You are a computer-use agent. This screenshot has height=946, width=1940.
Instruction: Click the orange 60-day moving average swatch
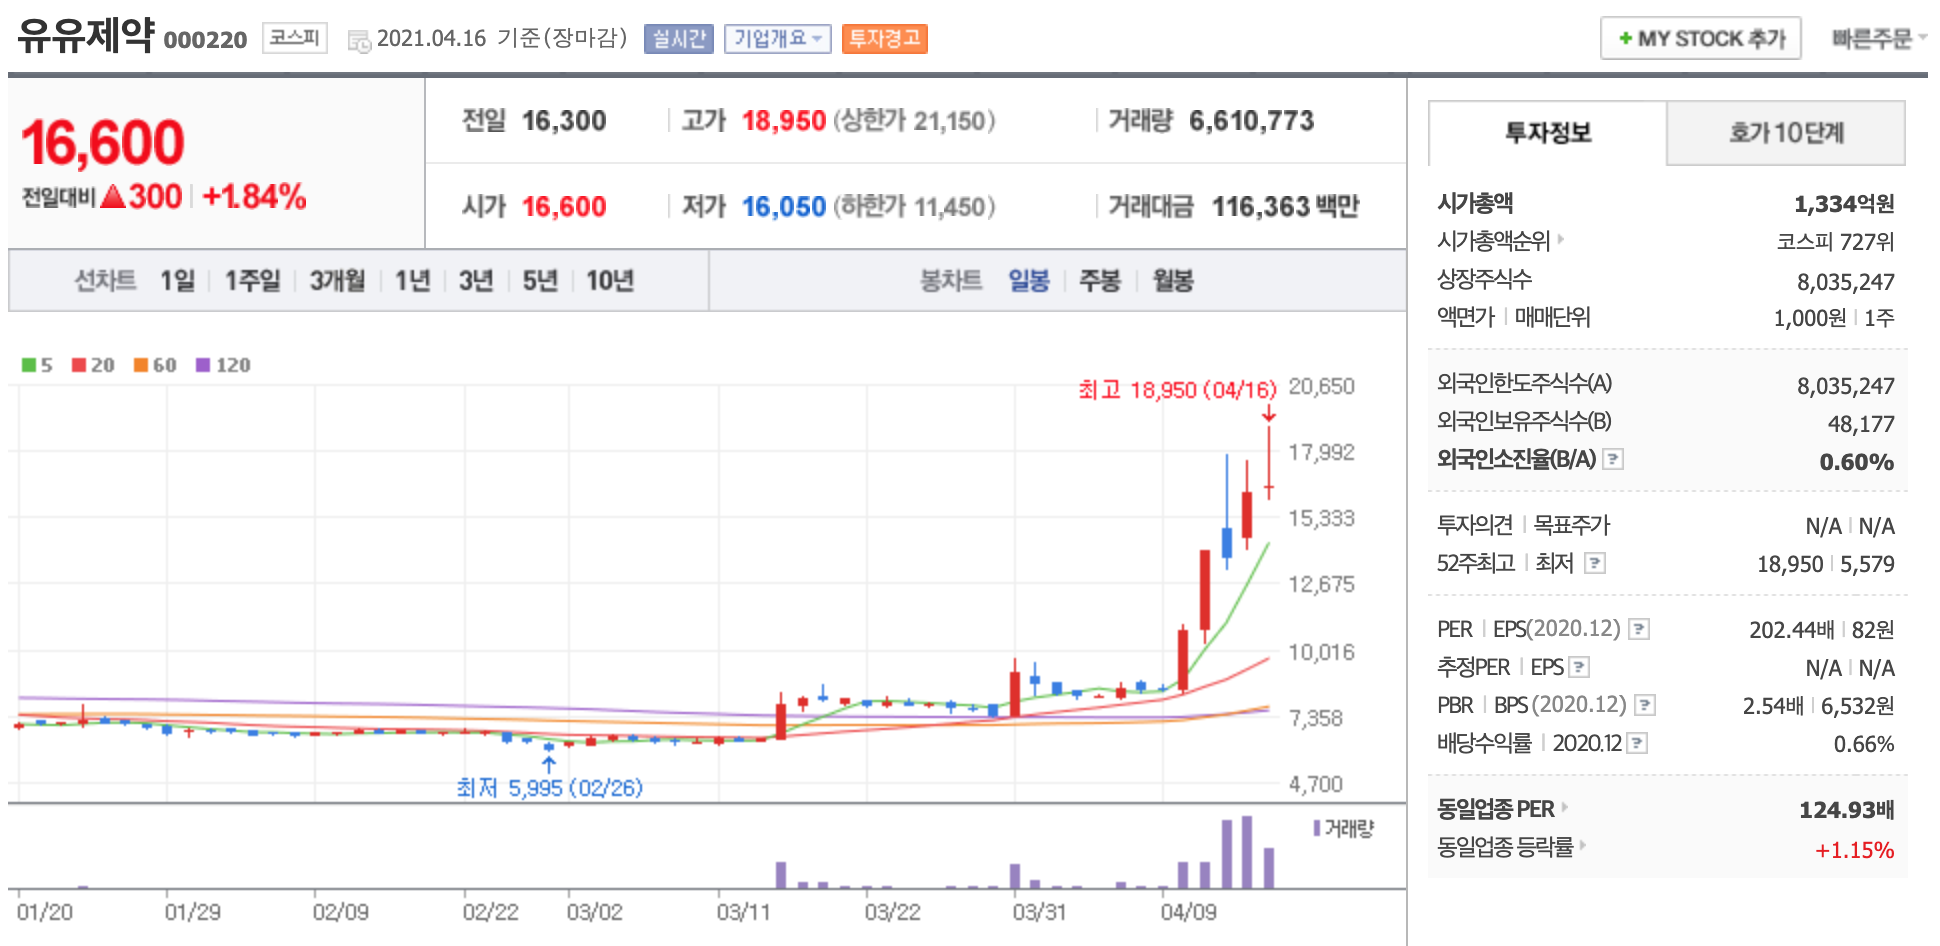coord(141,365)
